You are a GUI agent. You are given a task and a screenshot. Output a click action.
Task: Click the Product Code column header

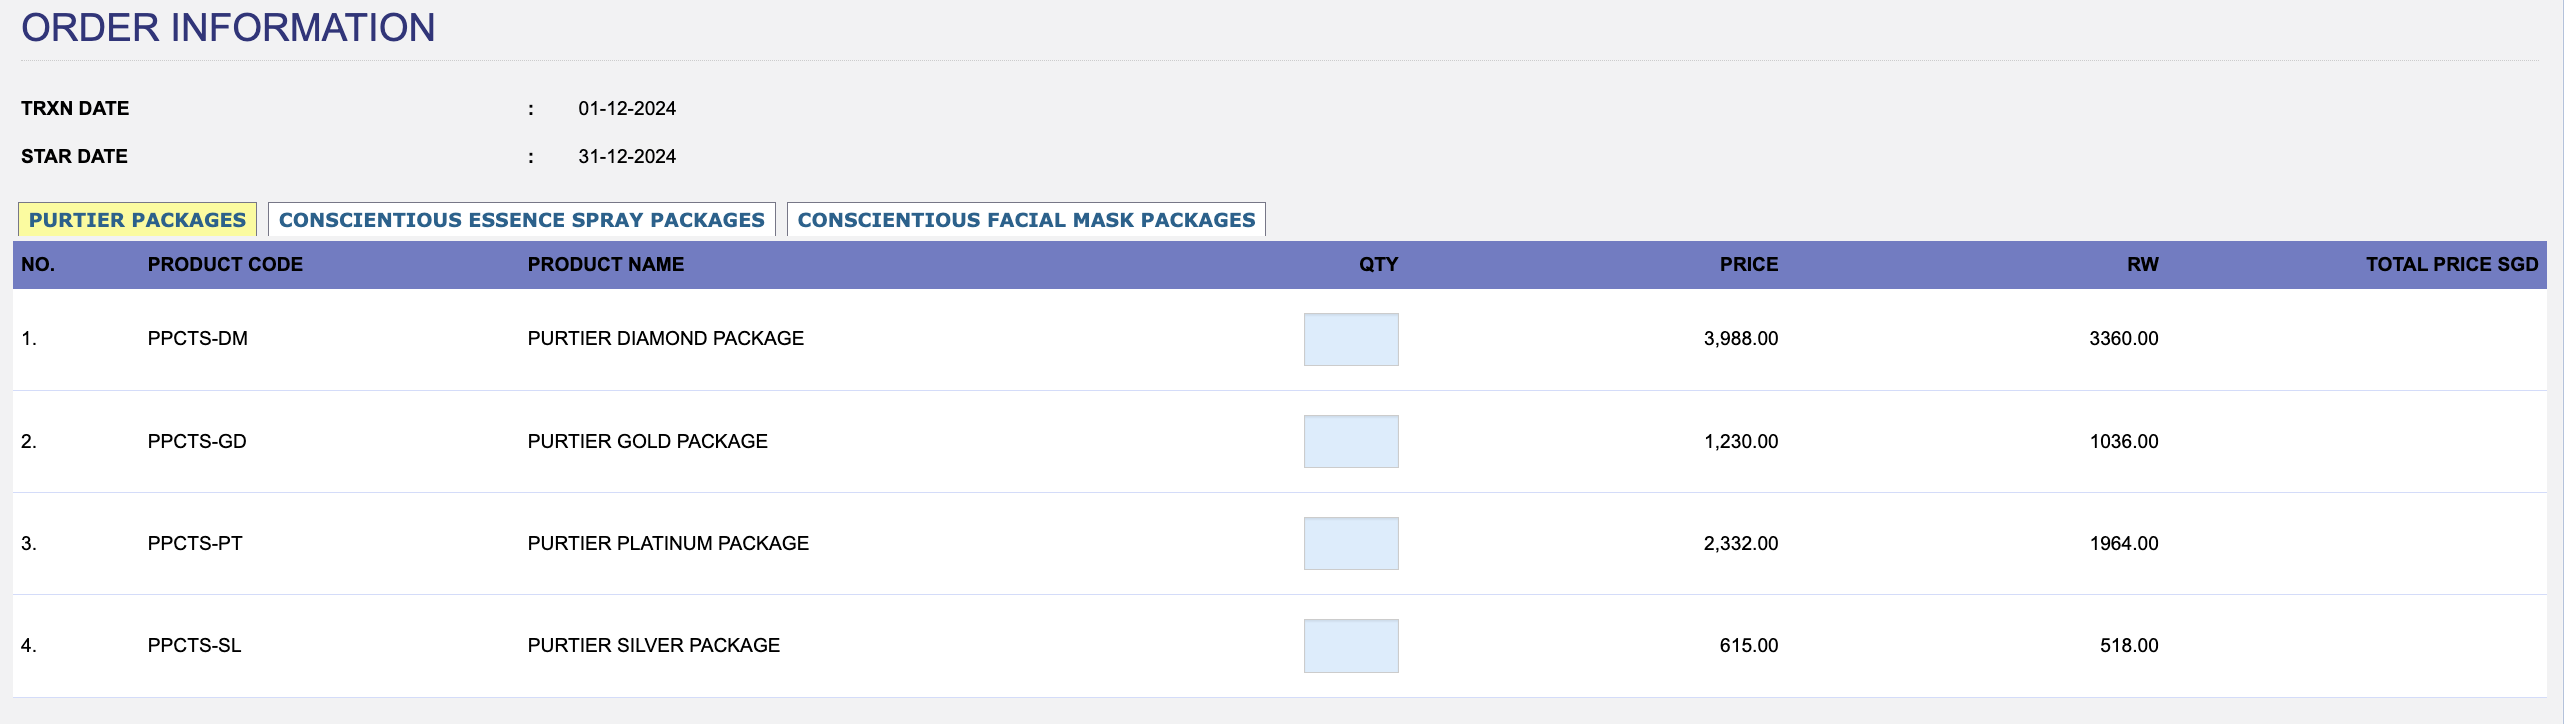pyautogui.click(x=225, y=265)
